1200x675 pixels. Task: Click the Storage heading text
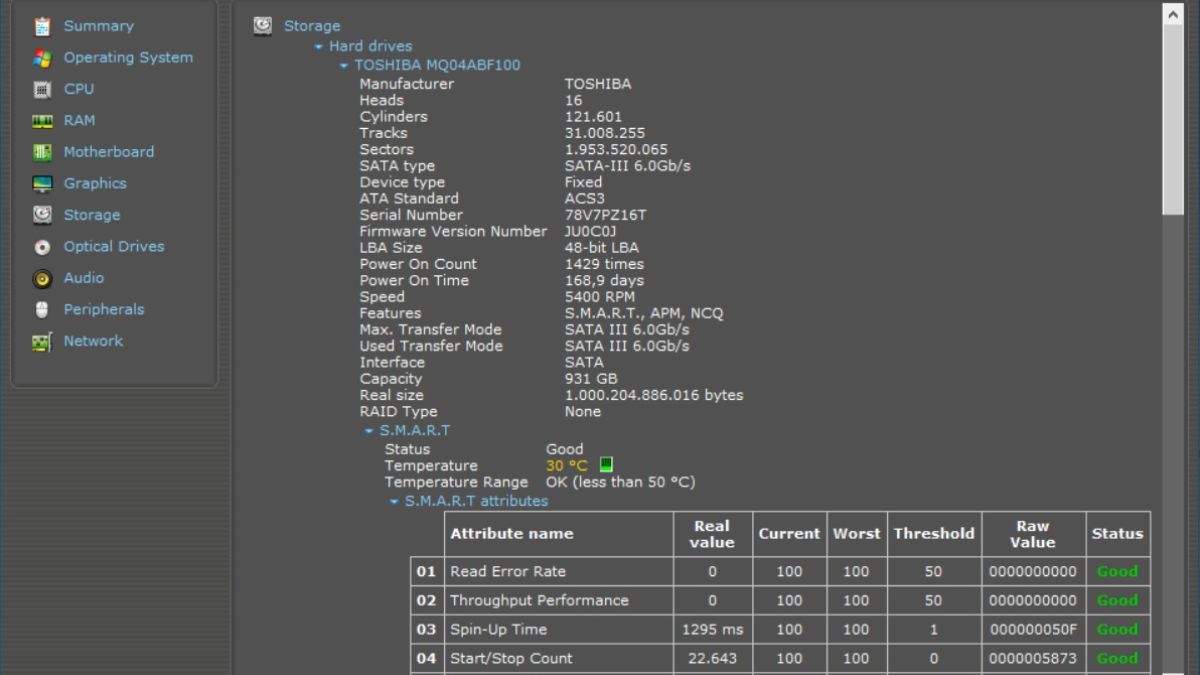[x=312, y=26]
